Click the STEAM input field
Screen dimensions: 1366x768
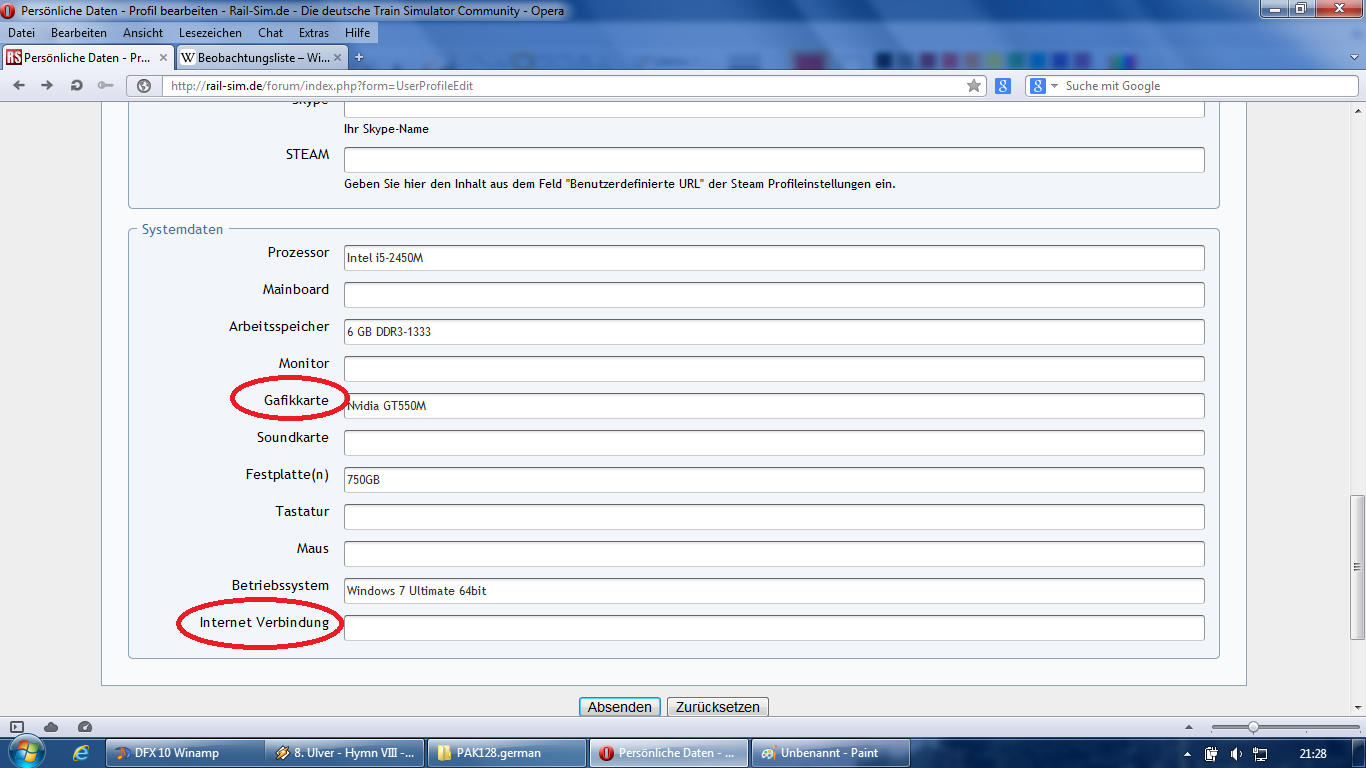tap(774, 160)
